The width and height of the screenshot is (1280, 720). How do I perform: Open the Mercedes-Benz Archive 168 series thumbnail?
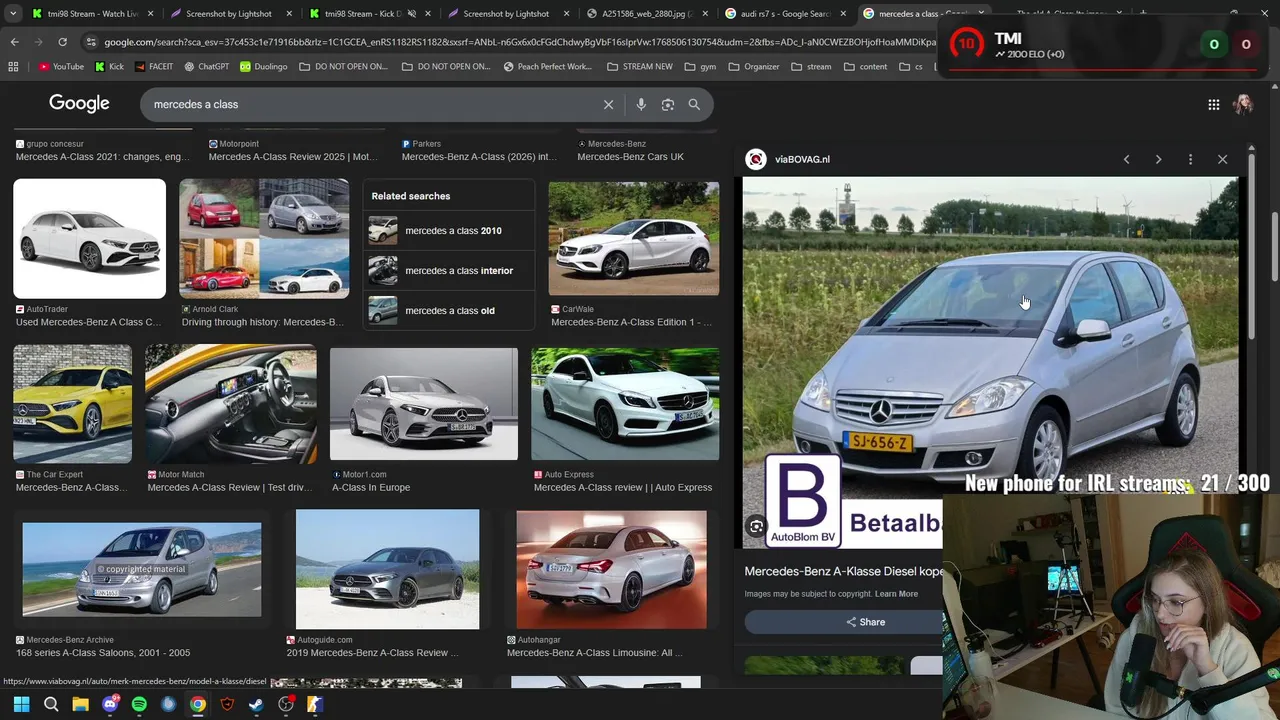pos(142,569)
